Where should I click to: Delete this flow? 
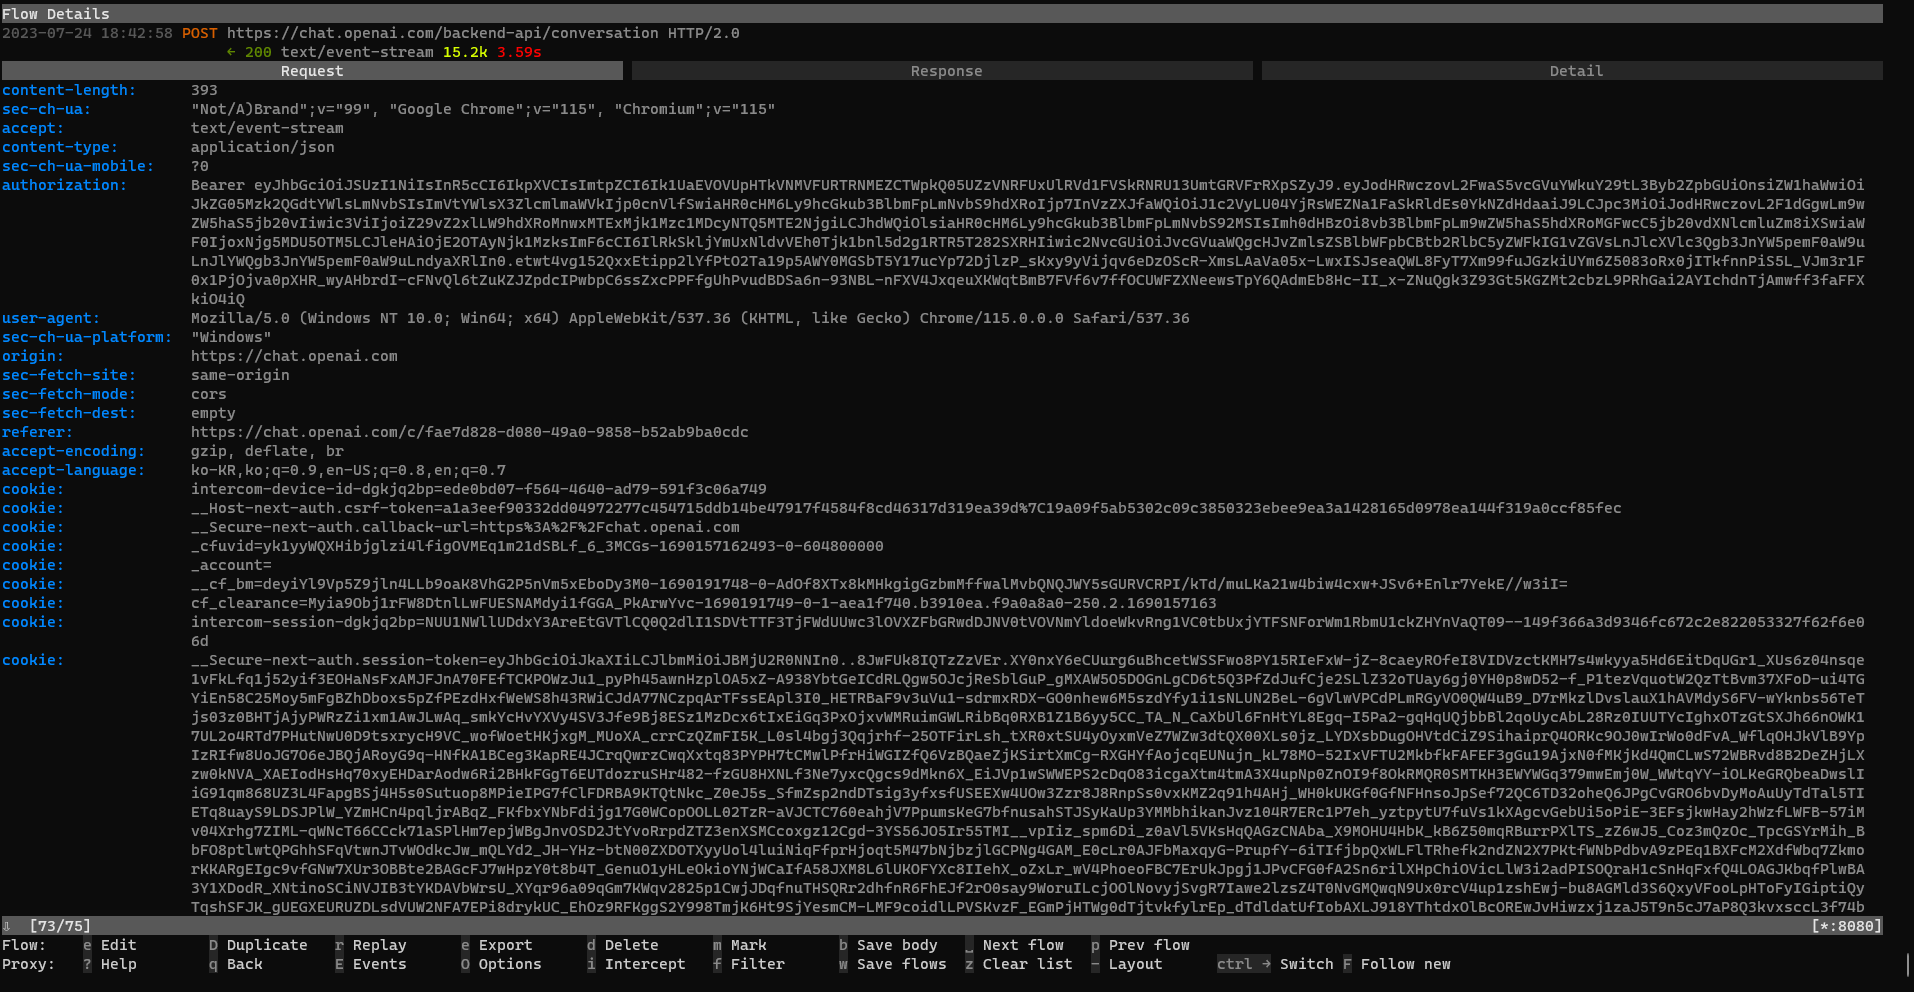tap(630, 944)
